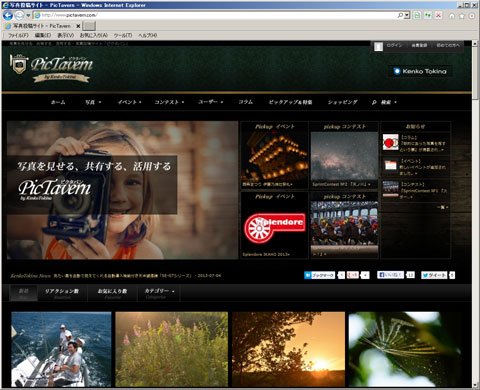Close the PicTavern browser tab
This screenshot has height=390, width=480.
click(78, 26)
